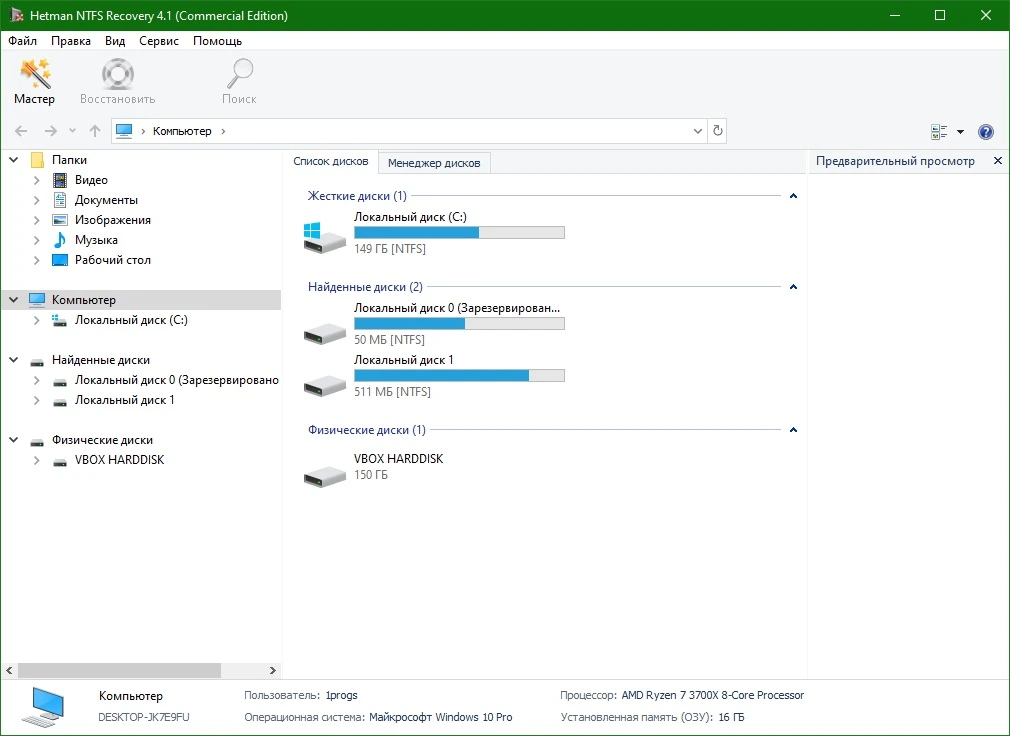Image resolution: width=1010 pixels, height=736 pixels.
Task: Select Изображения in the folder tree
Action: coord(113,220)
